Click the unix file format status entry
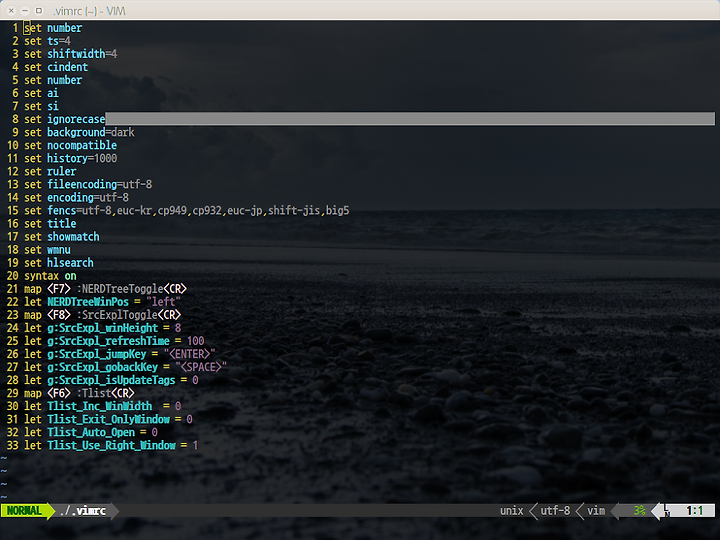720x540 pixels. coord(512,511)
